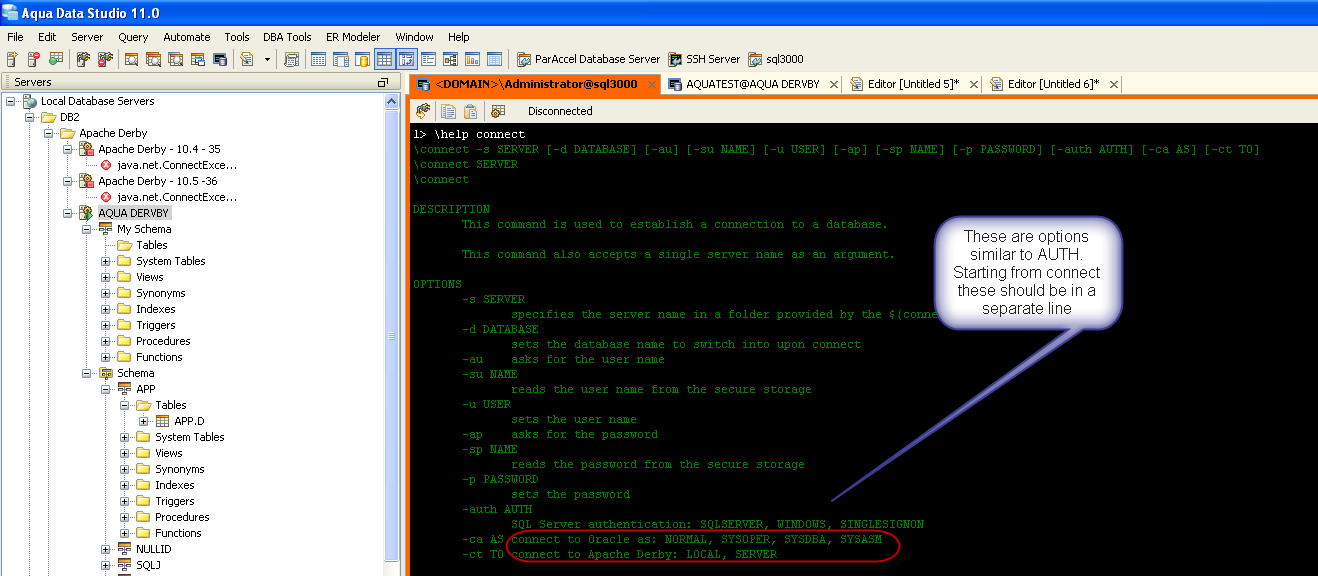Click the table with column layout icon

(341, 59)
